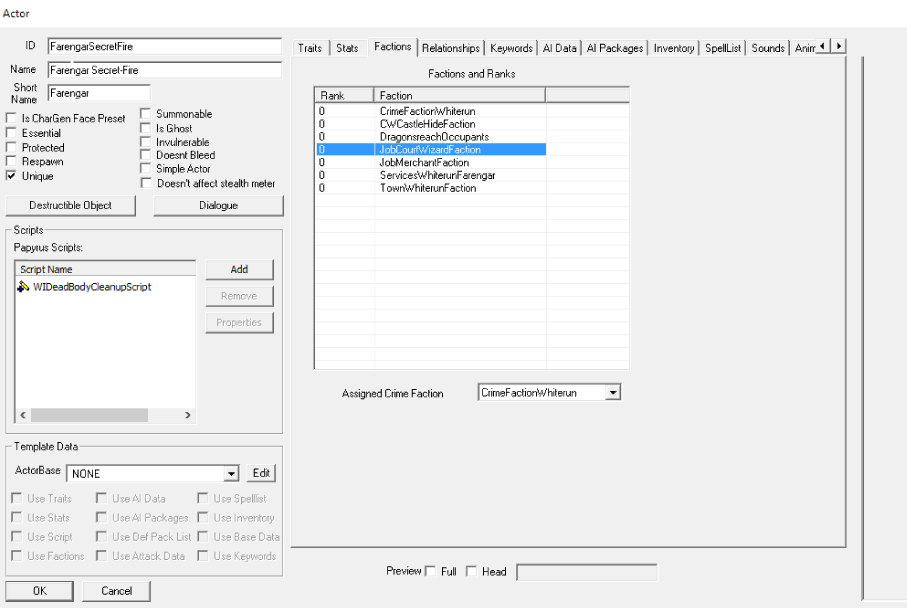Uncheck the Unique checkbox

coord(11,175)
